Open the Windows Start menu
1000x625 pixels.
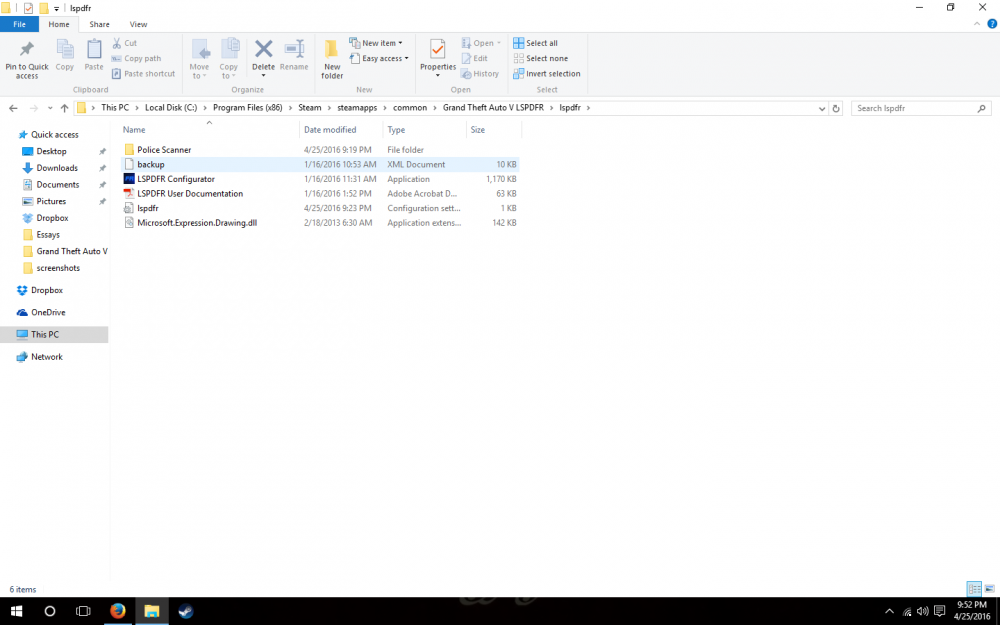[17, 611]
